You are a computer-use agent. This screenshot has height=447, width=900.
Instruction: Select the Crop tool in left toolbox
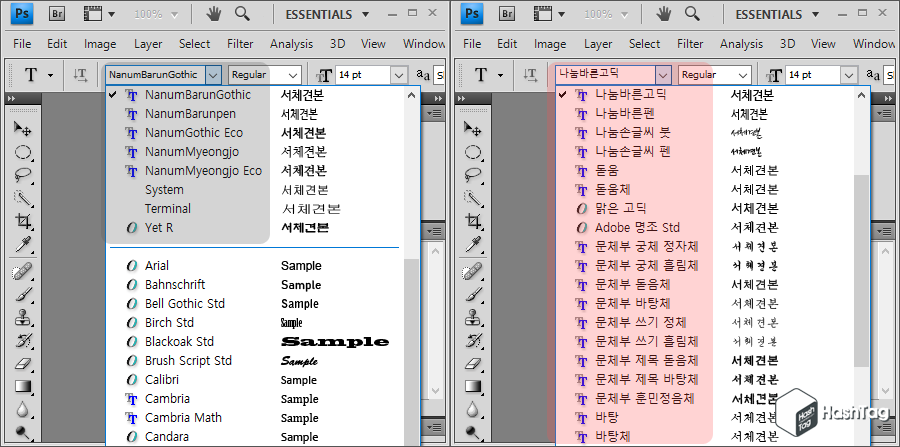click(x=22, y=221)
